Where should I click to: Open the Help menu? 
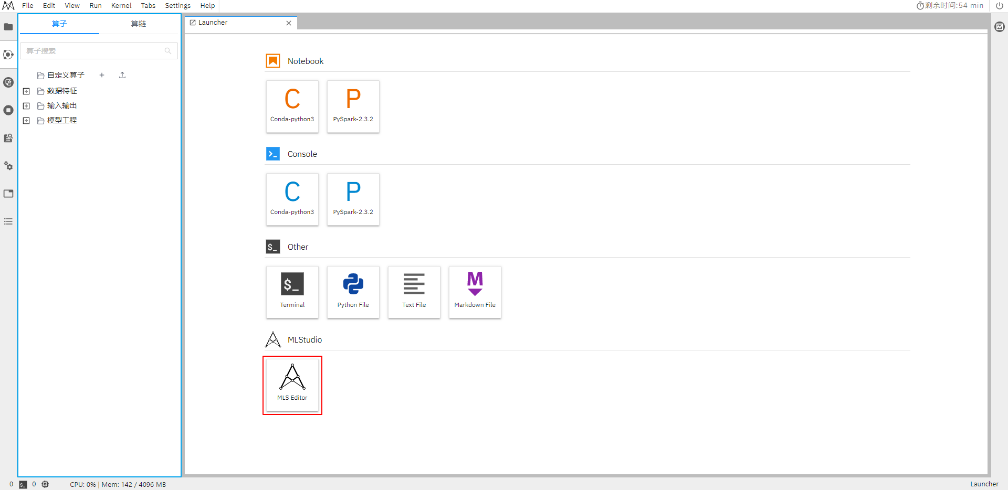click(x=208, y=5)
